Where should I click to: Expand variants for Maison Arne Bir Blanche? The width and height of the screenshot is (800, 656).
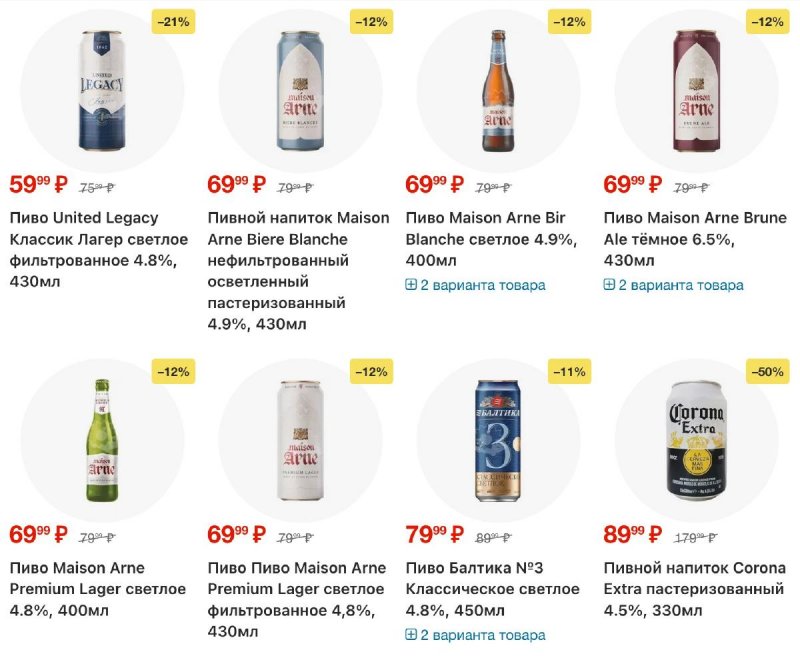click(x=475, y=285)
